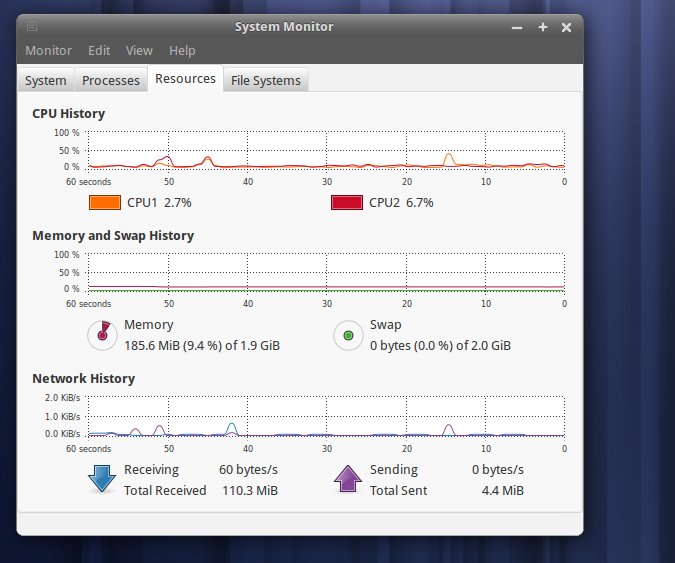Click the CPU History graph area
Screen dimensions: 675x563
point(326,150)
